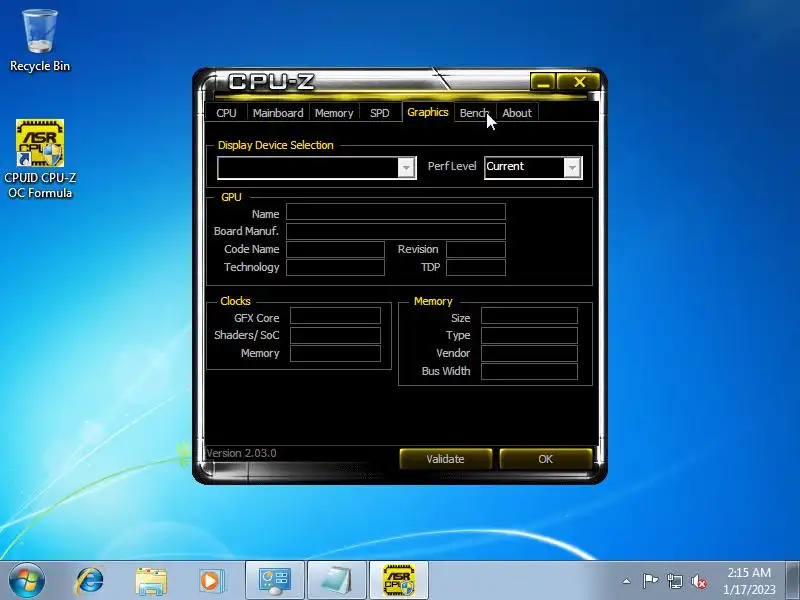800x600 pixels.
Task: Click the memory Size field
Action: click(x=530, y=316)
